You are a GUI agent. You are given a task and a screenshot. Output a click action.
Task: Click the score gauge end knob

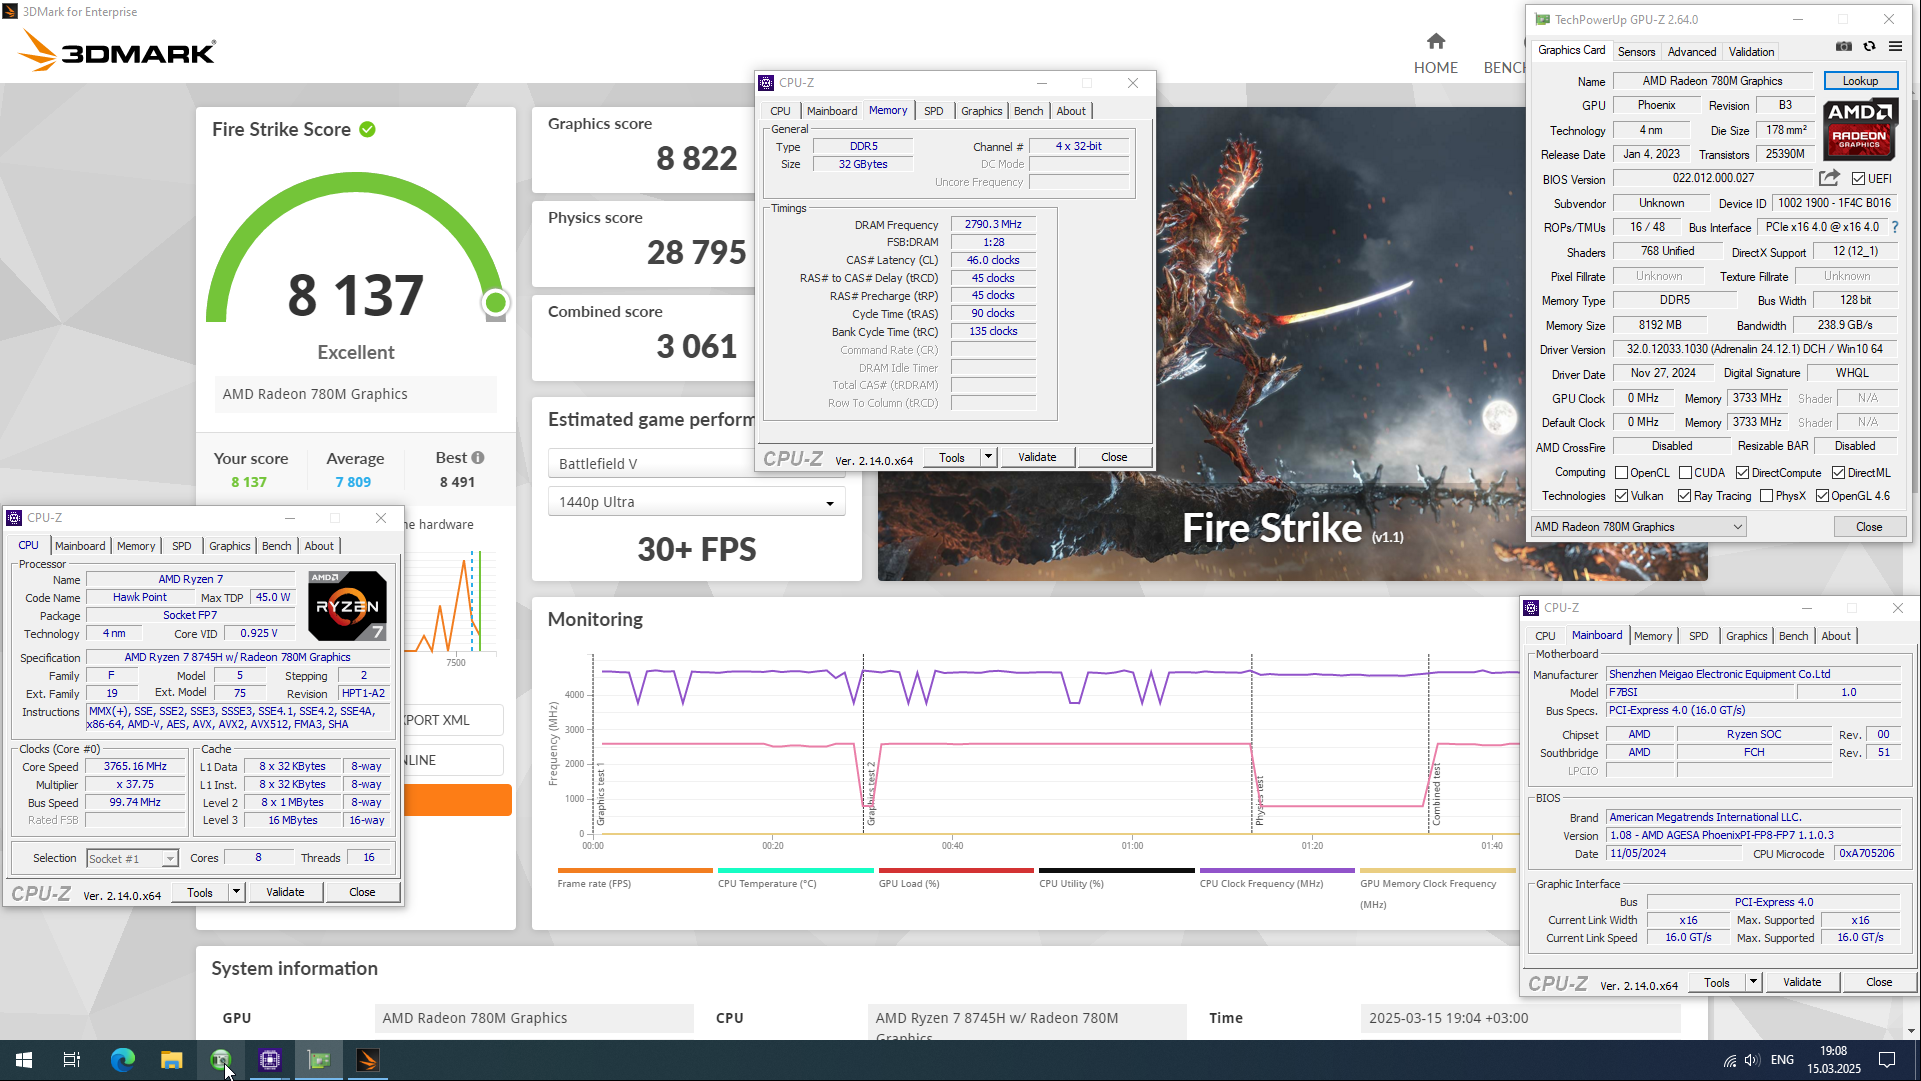495,302
